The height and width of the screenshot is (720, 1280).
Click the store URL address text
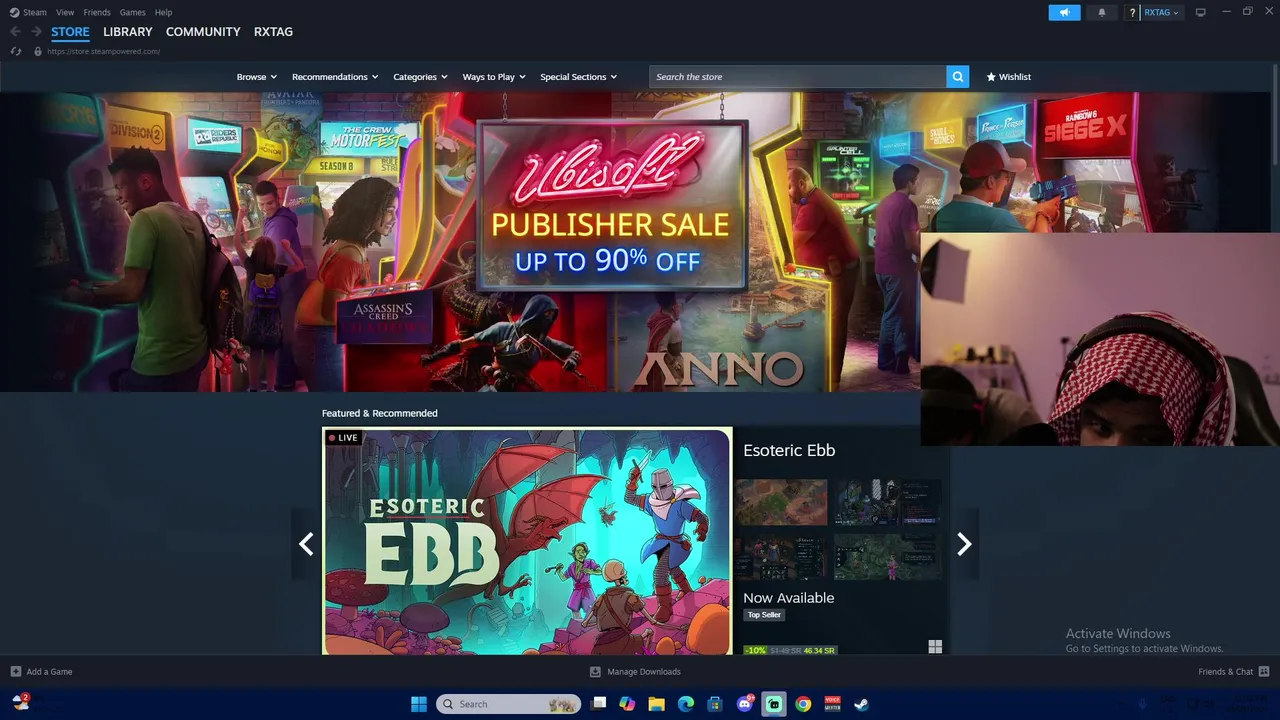pyautogui.click(x=103, y=51)
